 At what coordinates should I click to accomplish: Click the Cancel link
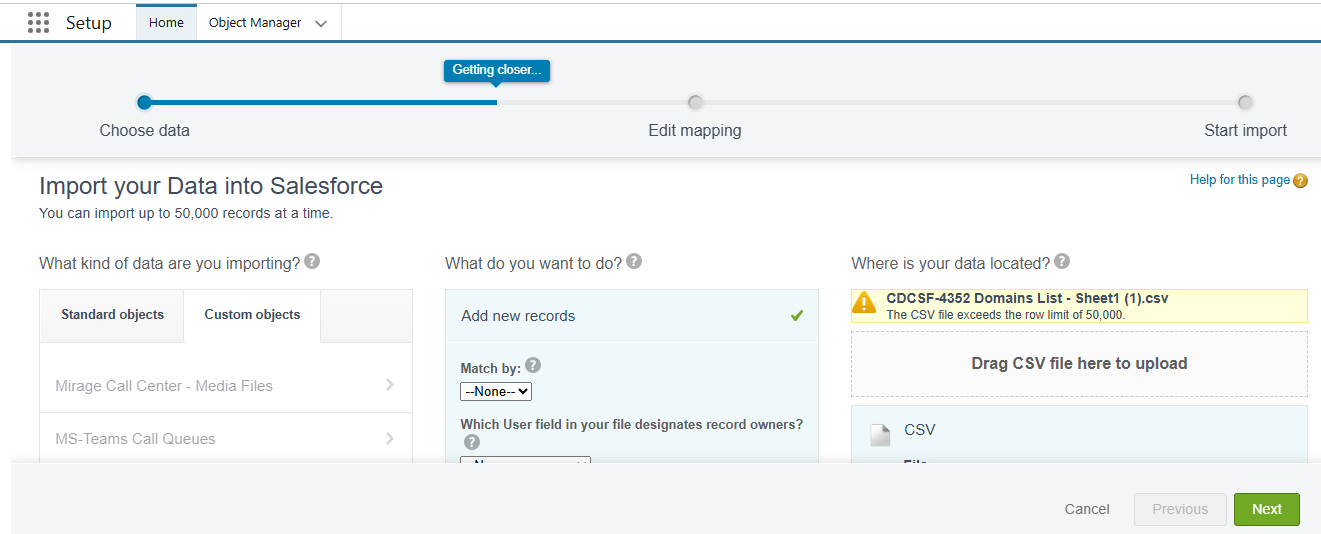pyautogui.click(x=1087, y=509)
